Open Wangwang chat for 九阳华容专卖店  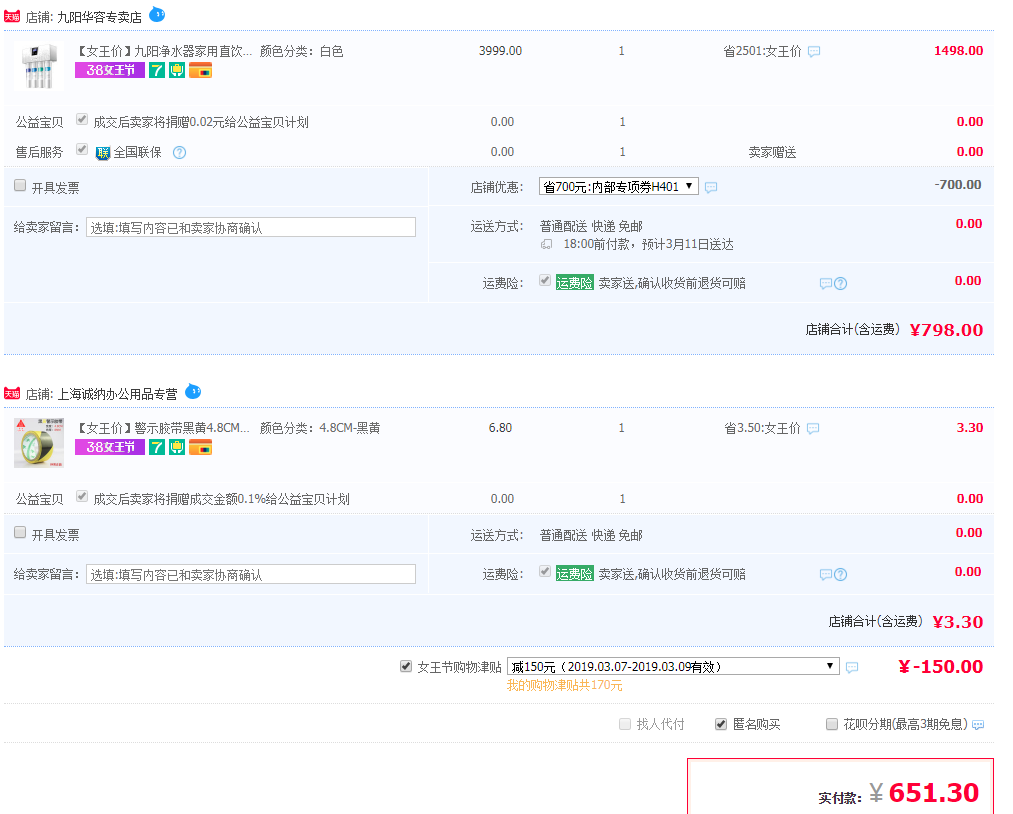click(157, 14)
